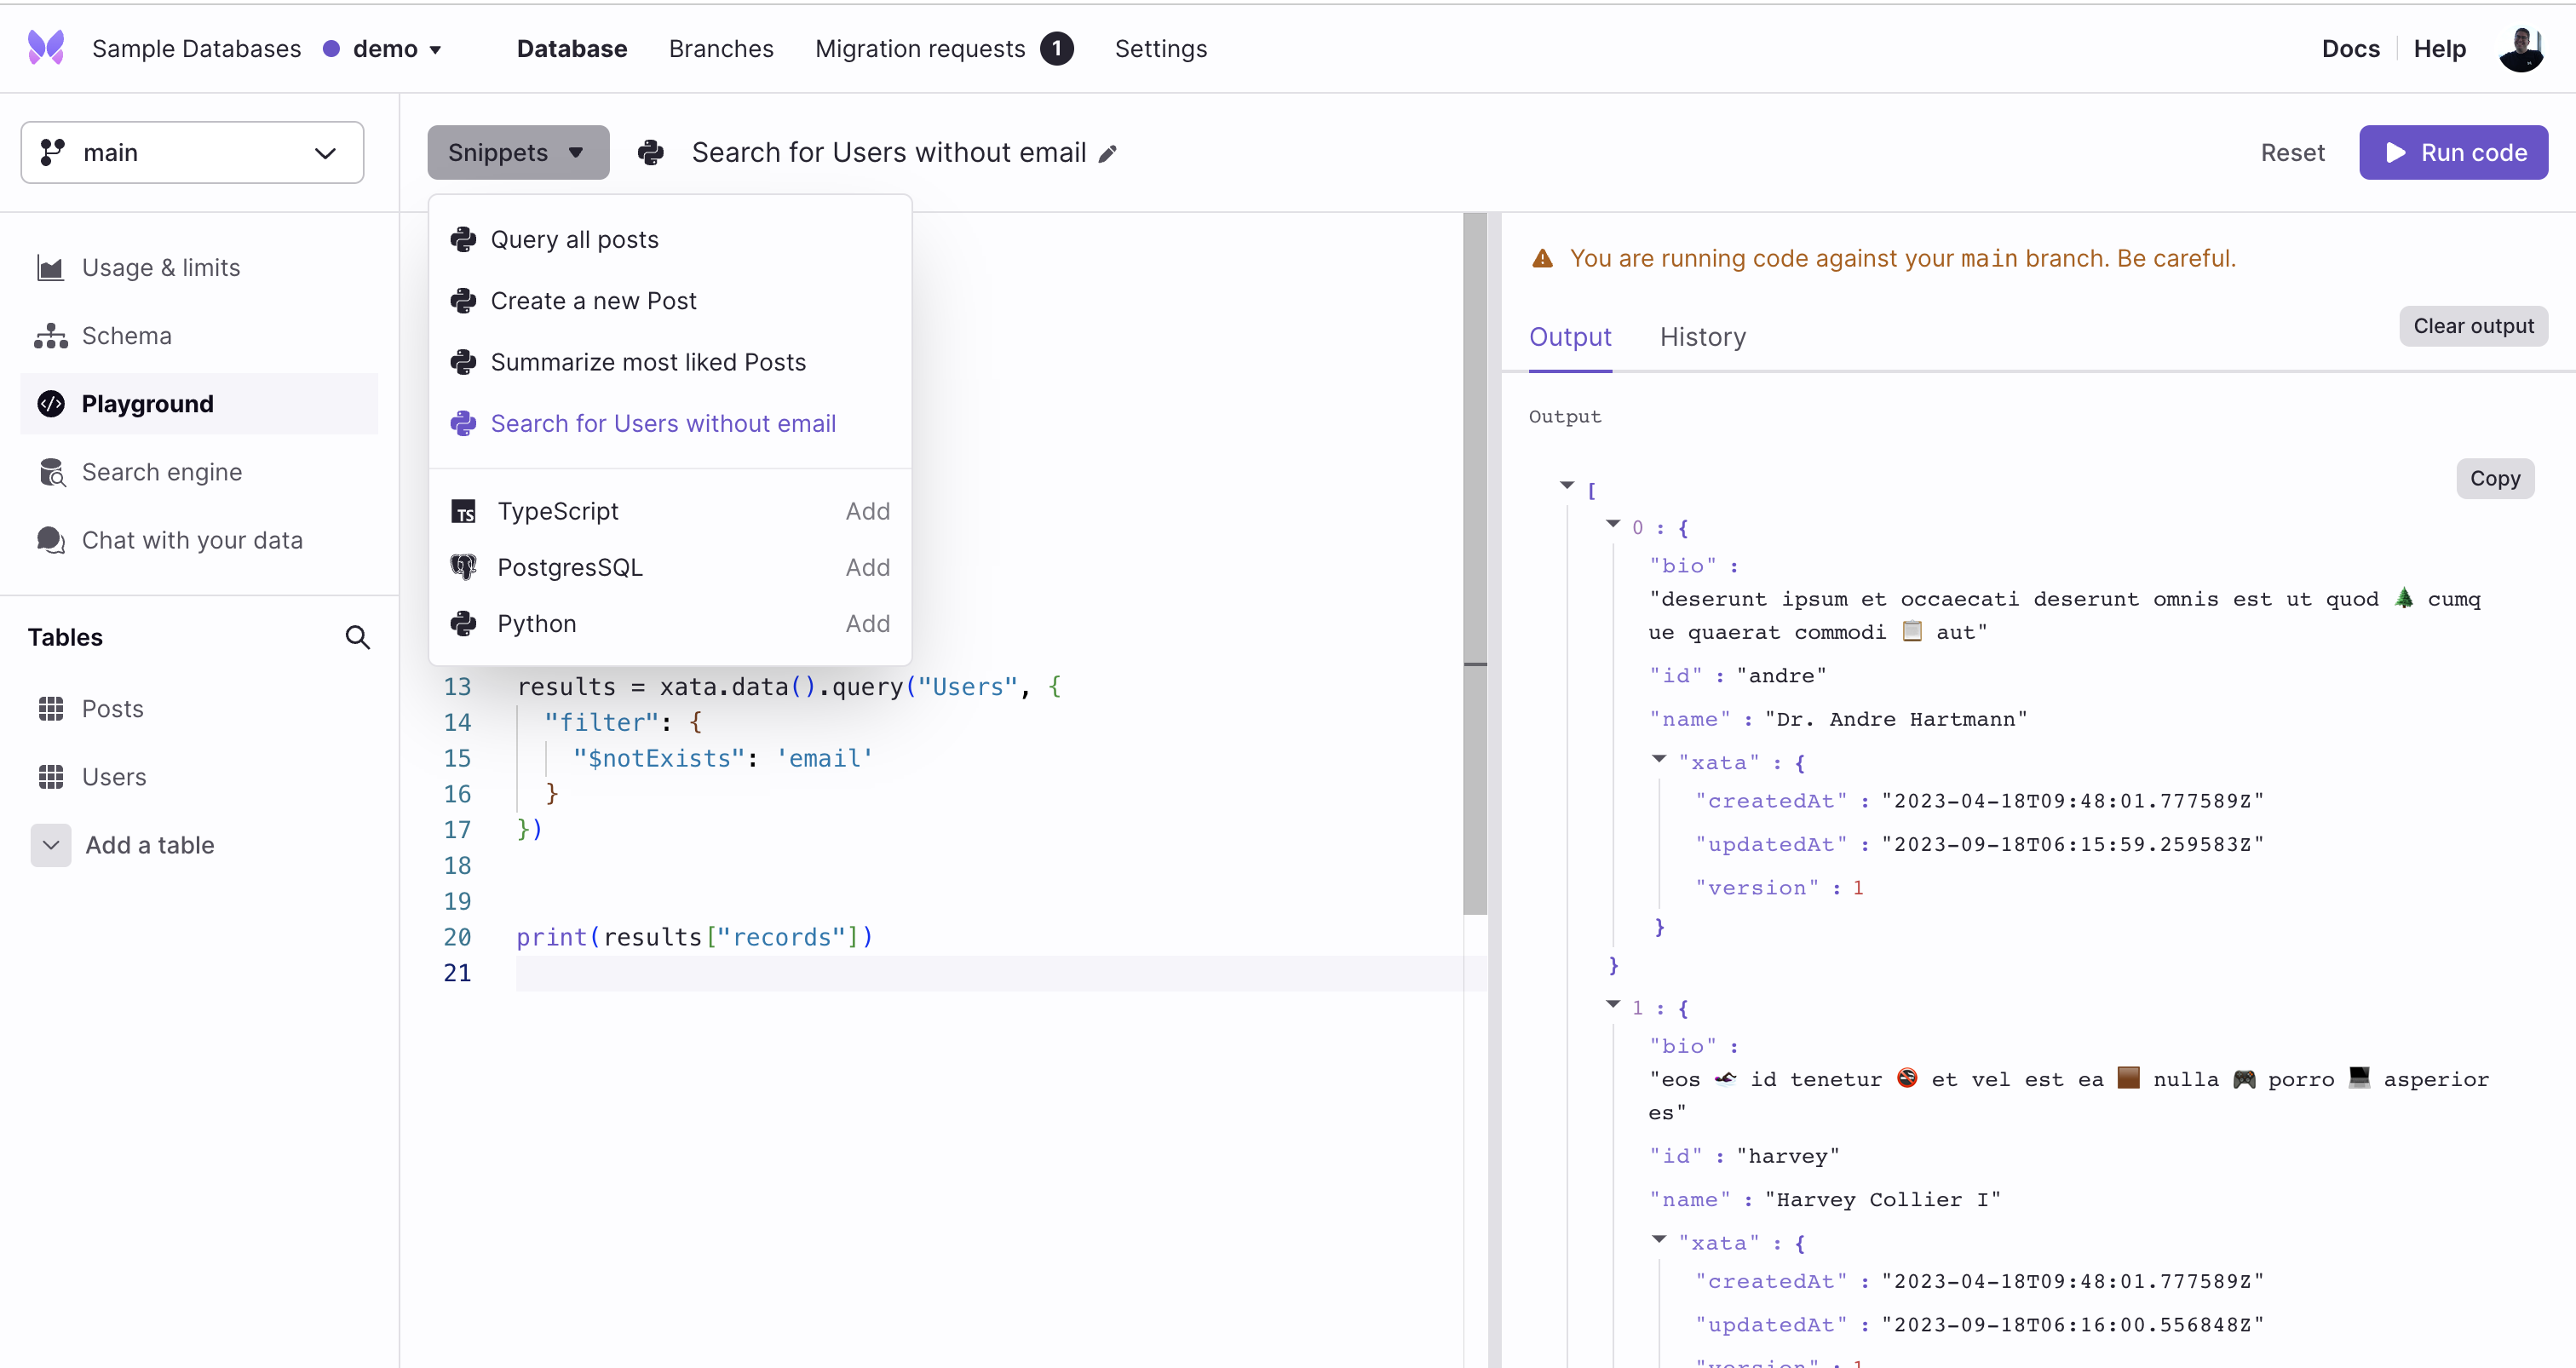
Task: Open Search engine from the sidebar
Action: point(161,472)
